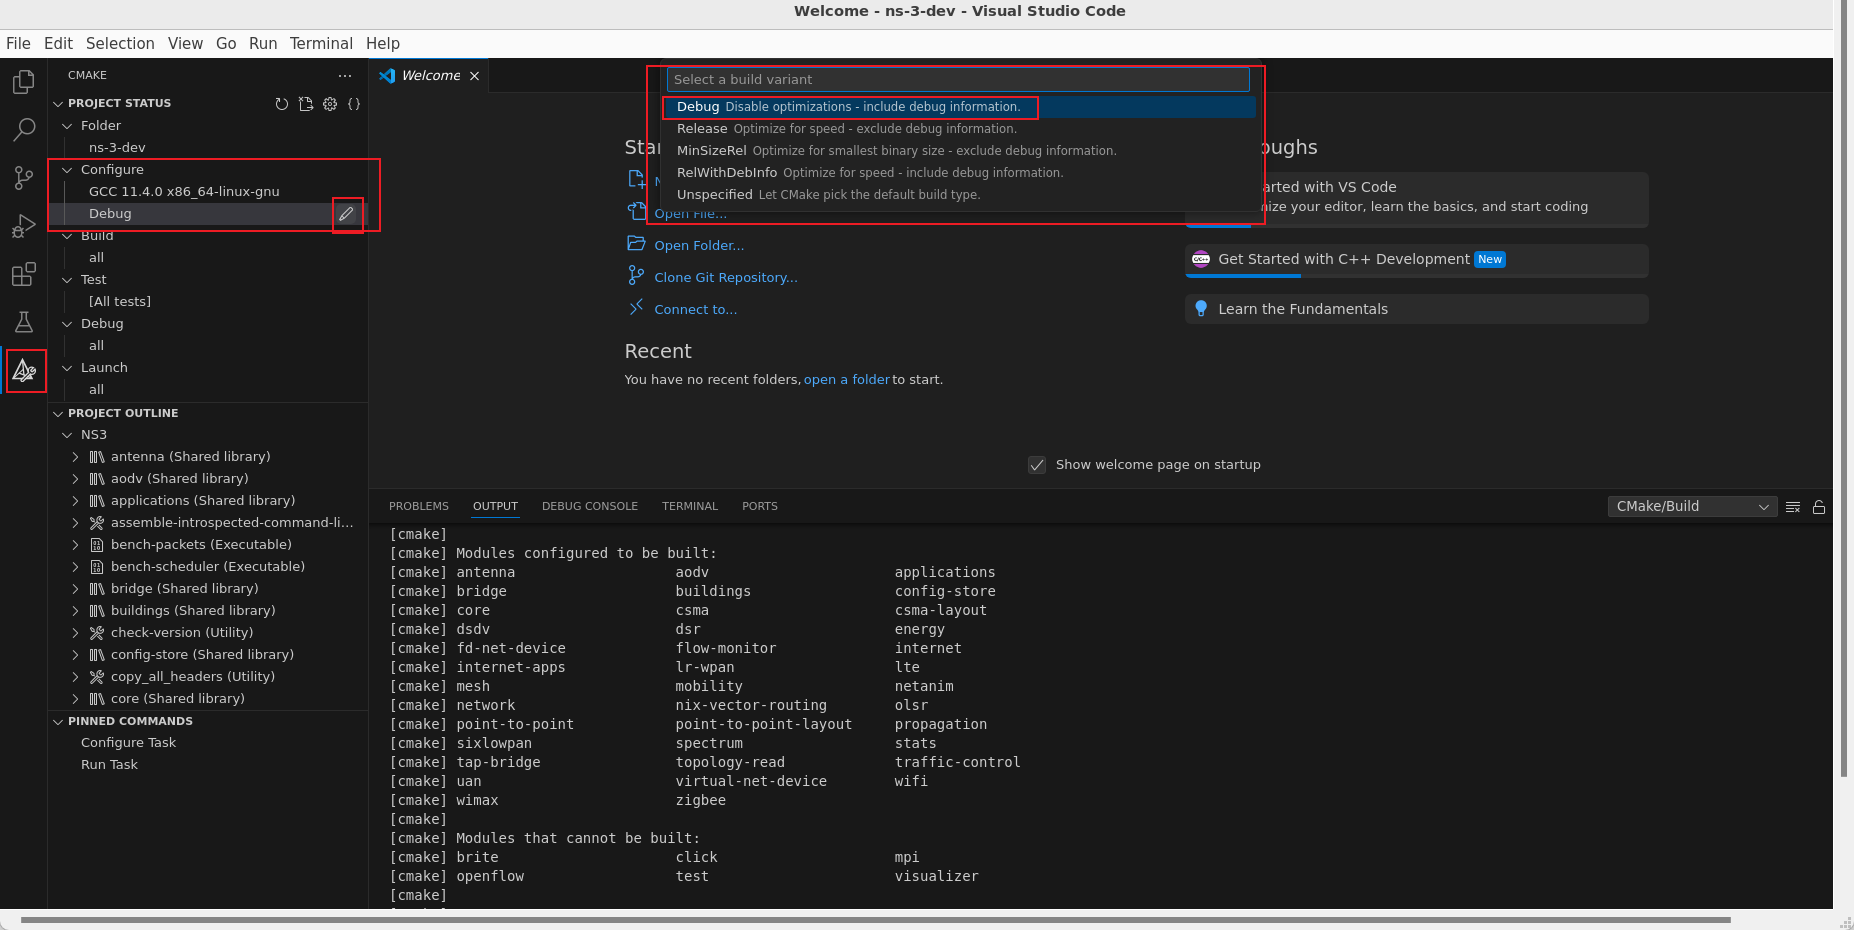Click the Clone Git Repository... link
Viewport: 1854px width, 930px height.
(726, 278)
